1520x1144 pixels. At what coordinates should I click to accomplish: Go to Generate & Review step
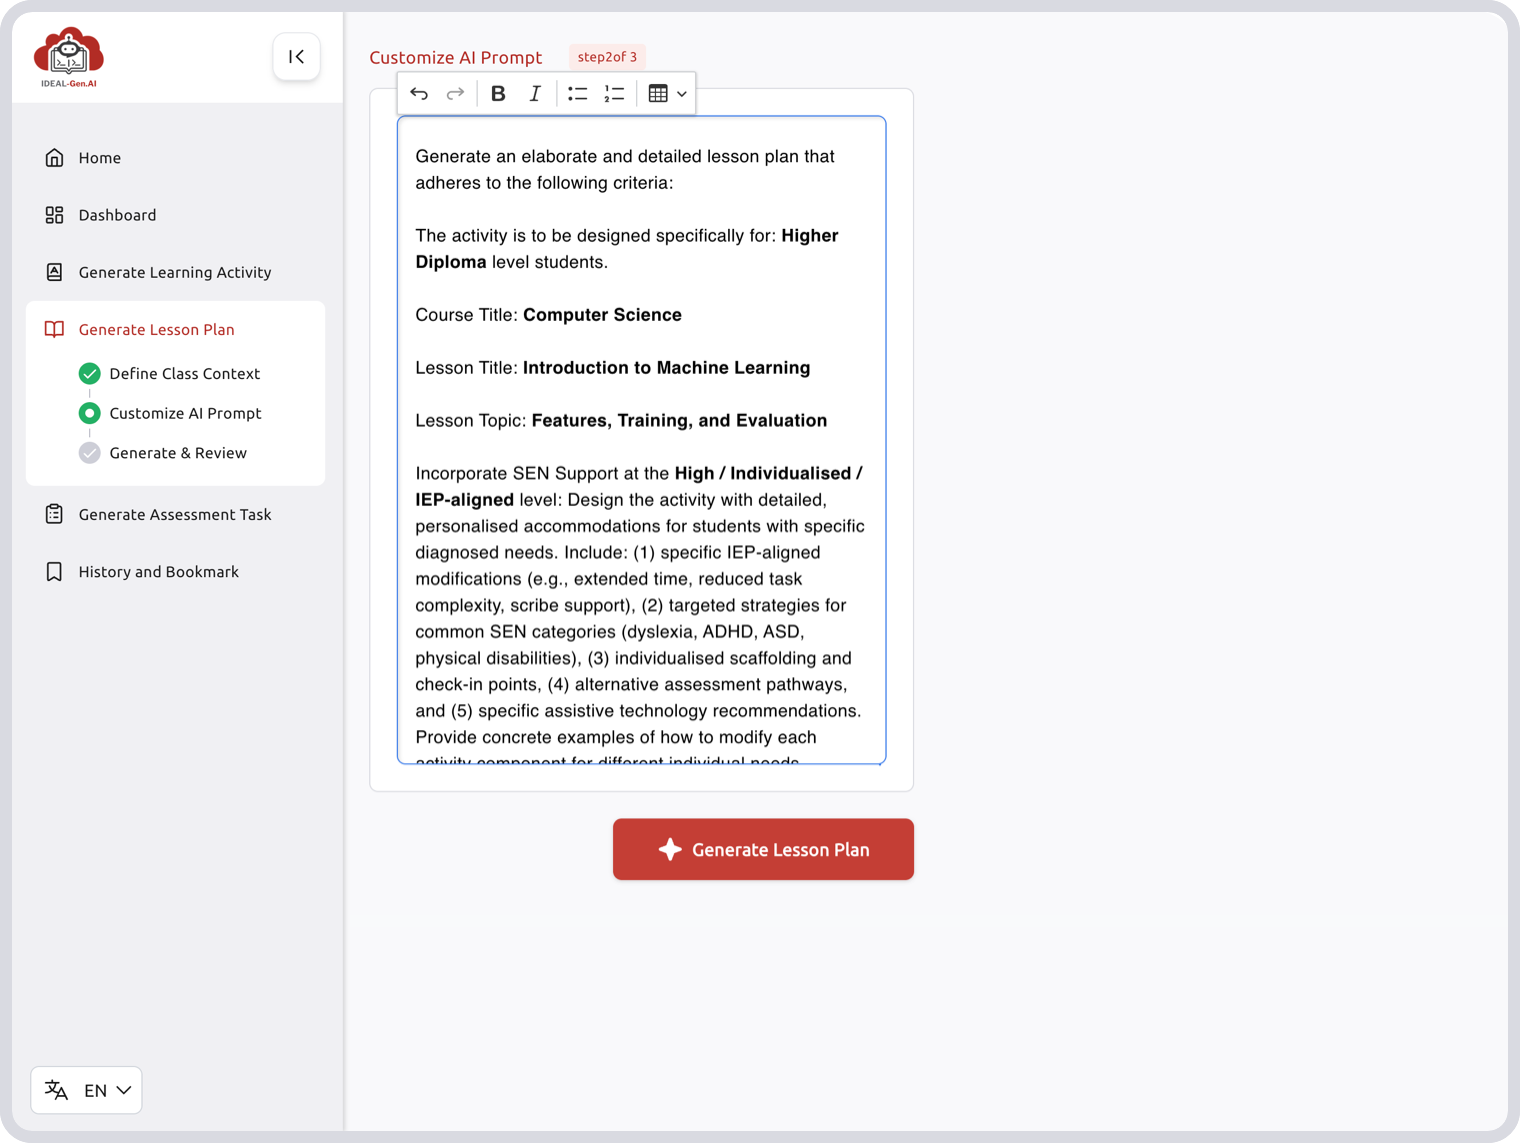[x=178, y=453]
